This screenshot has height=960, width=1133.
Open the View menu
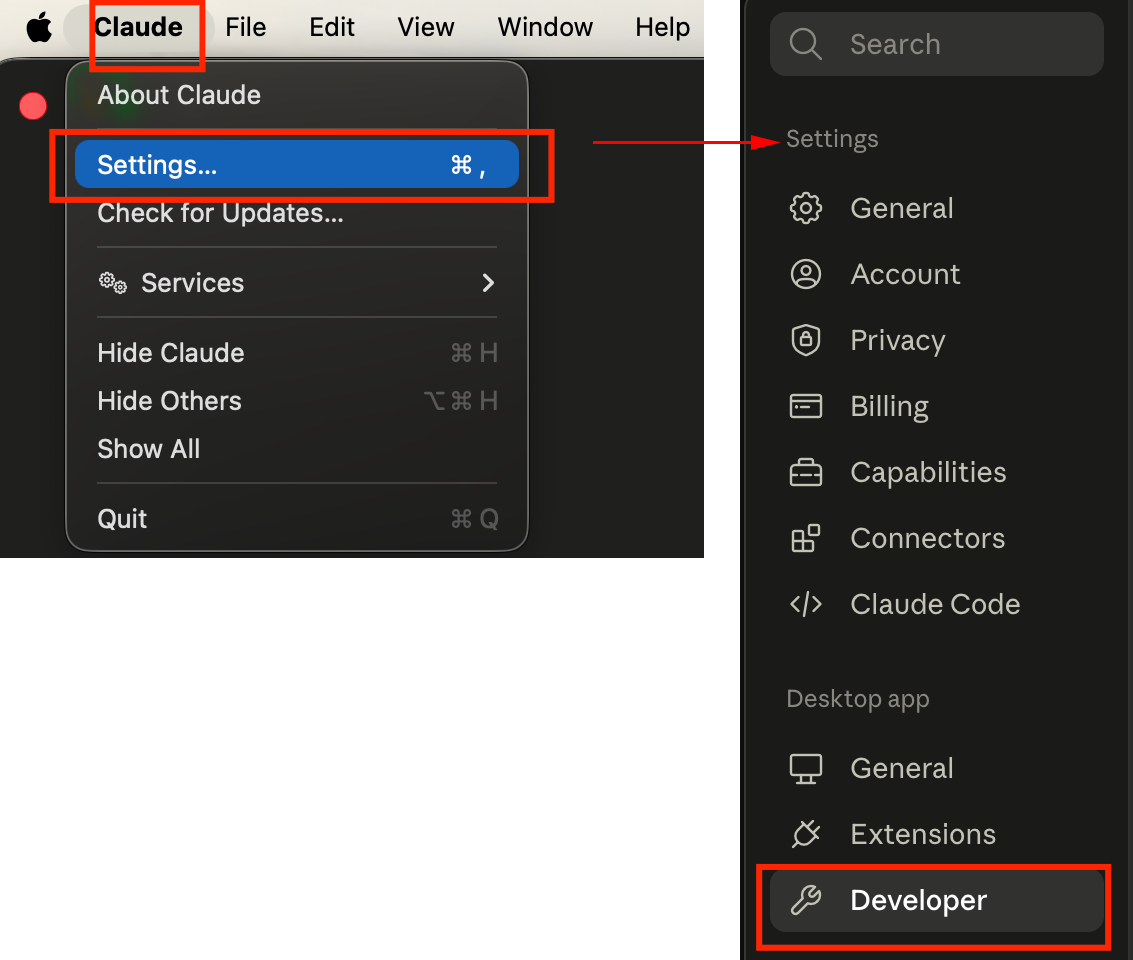click(x=426, y=27)
